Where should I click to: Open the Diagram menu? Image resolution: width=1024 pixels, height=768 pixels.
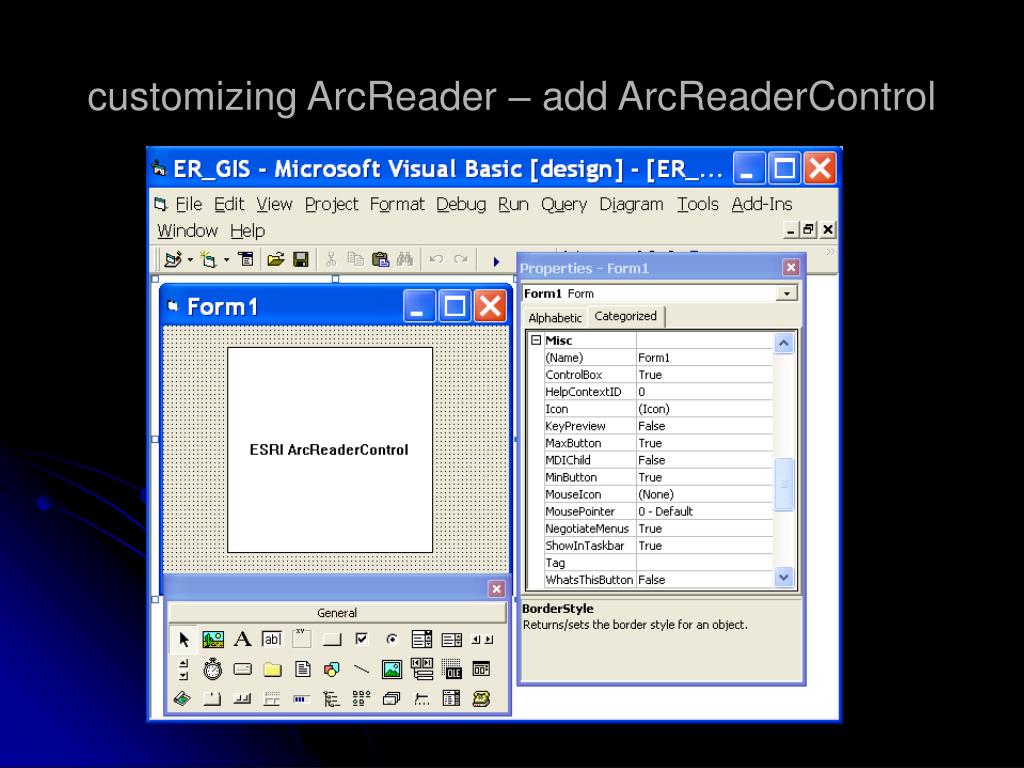(x=631, y=204)
